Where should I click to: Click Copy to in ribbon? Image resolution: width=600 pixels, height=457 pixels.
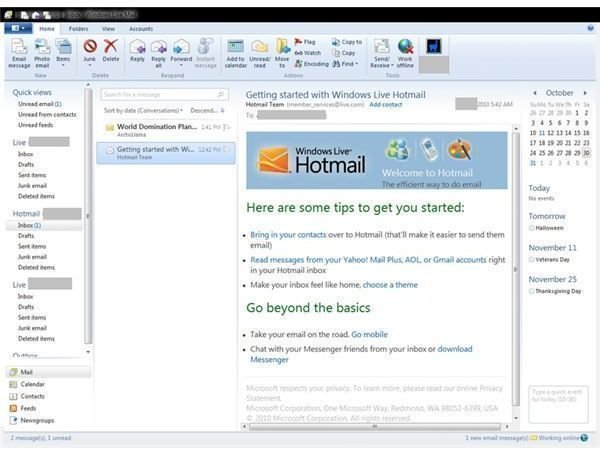tap(347, 42)
